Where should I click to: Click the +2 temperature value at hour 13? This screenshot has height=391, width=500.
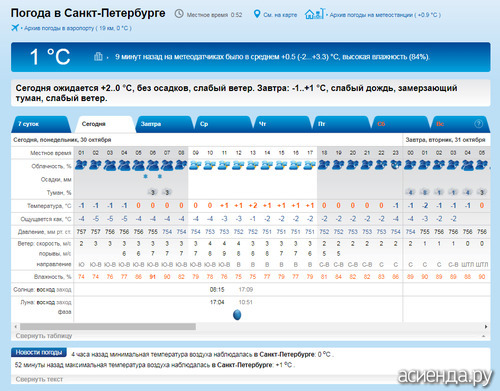253,205
